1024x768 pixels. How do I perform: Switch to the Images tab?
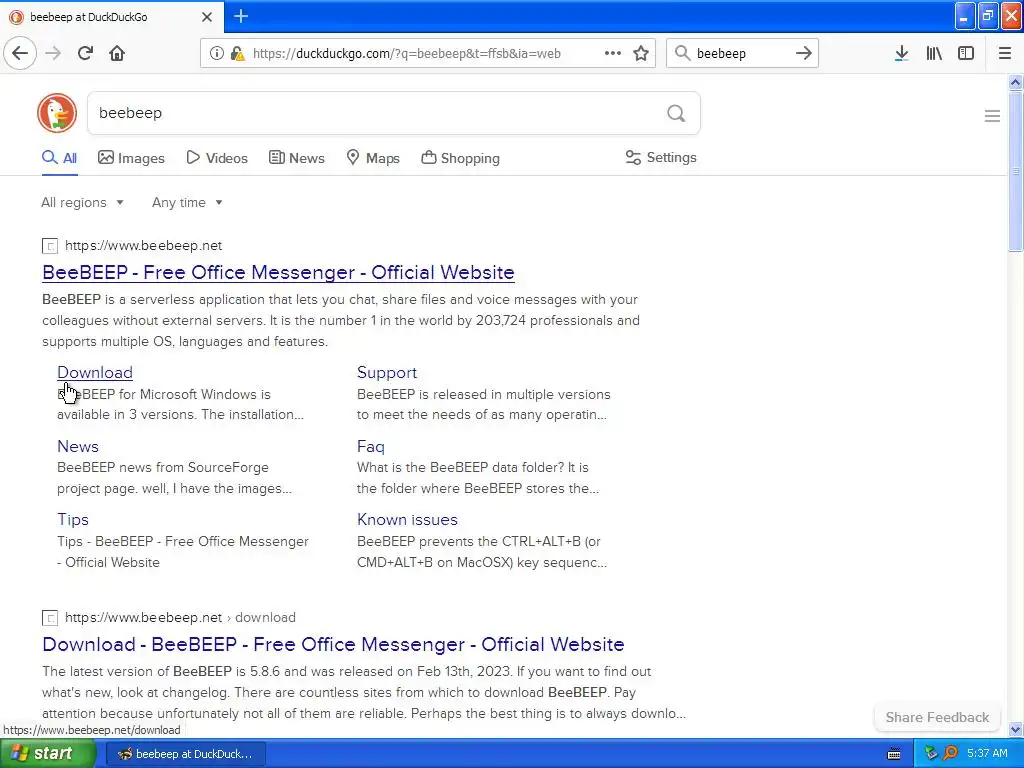point(131,158)
